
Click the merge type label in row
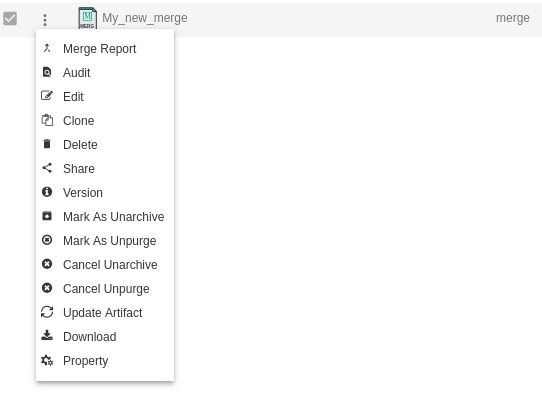(513, 18)
